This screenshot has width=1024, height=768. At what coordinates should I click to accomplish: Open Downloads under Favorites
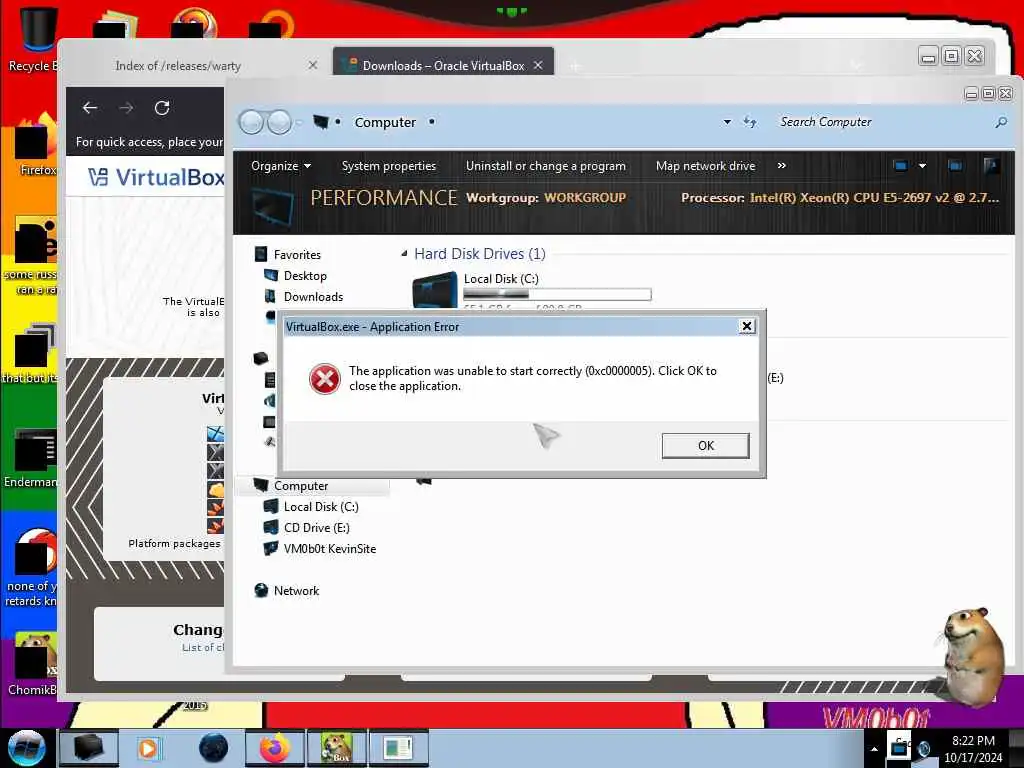pos(313,296)
